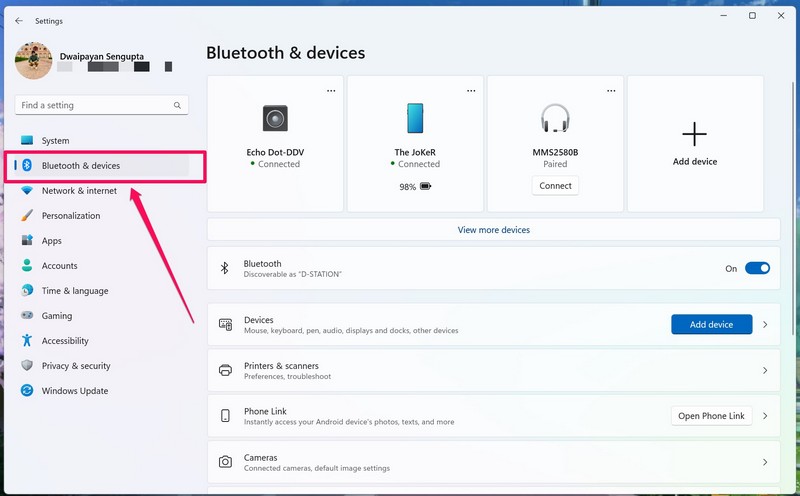Image resolution: width=800 pixels, height=496 pixels.
Task: Click the Privacy & security shield icon
Action: coord(27,365)
